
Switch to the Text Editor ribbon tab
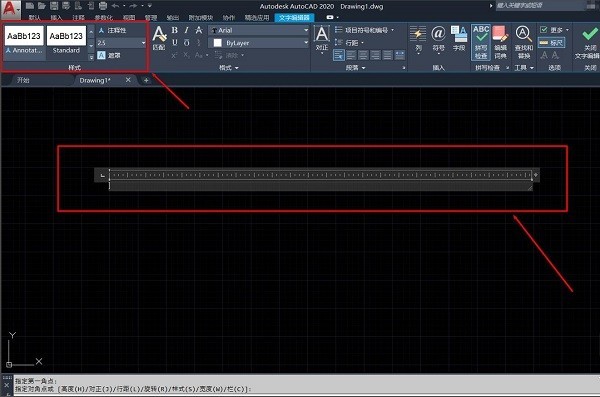294,18
